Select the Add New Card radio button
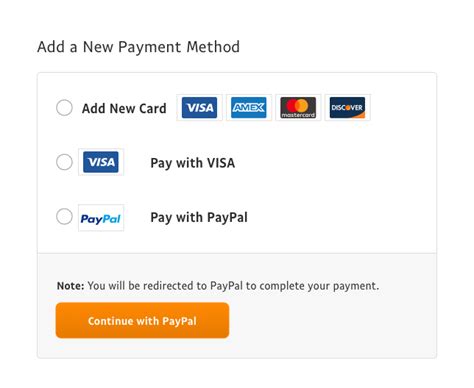The width and height of the screenshot is (474, 388). [64, 108]
